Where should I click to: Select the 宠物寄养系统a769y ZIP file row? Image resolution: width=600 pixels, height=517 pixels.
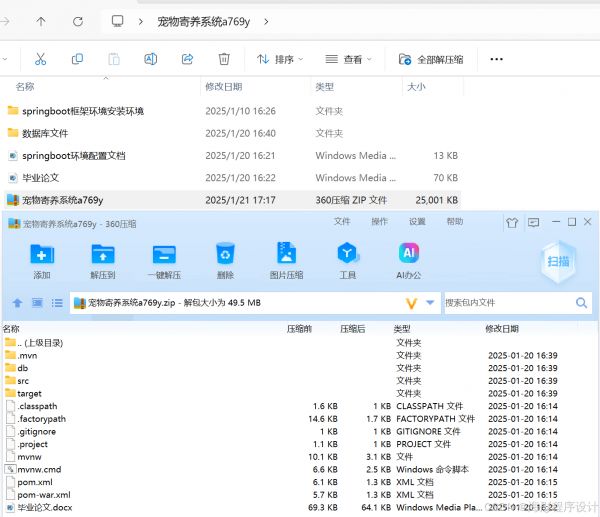tap(232, 200)
